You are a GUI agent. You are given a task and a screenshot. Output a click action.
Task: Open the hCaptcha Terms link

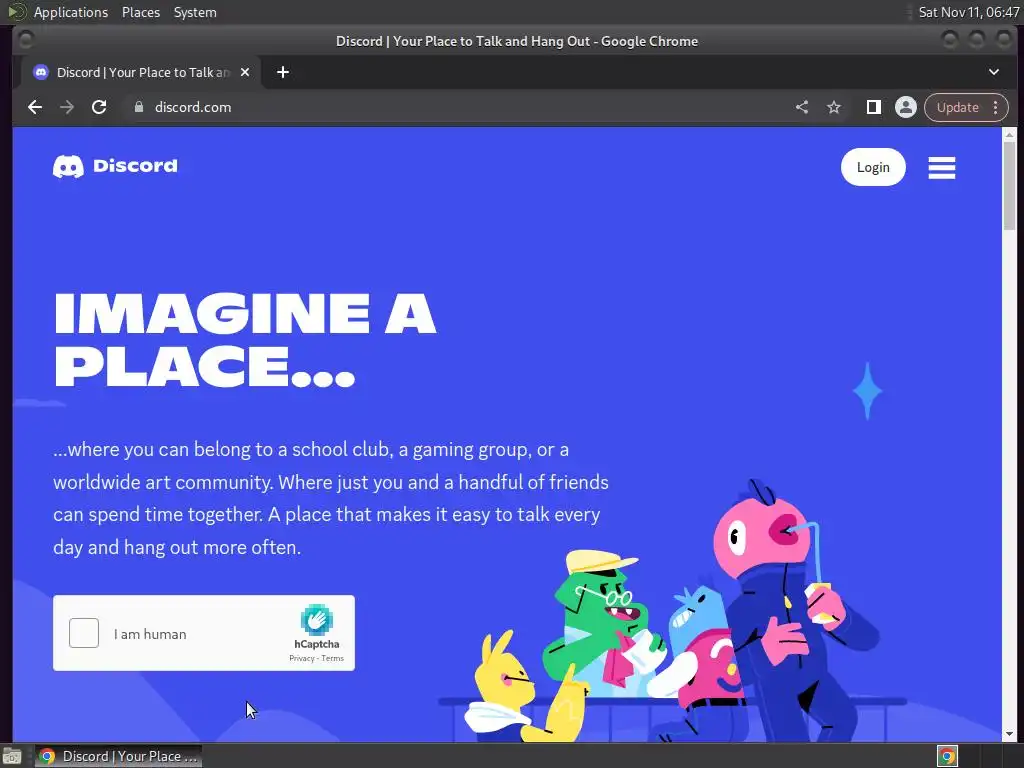[x=332, y=658]
